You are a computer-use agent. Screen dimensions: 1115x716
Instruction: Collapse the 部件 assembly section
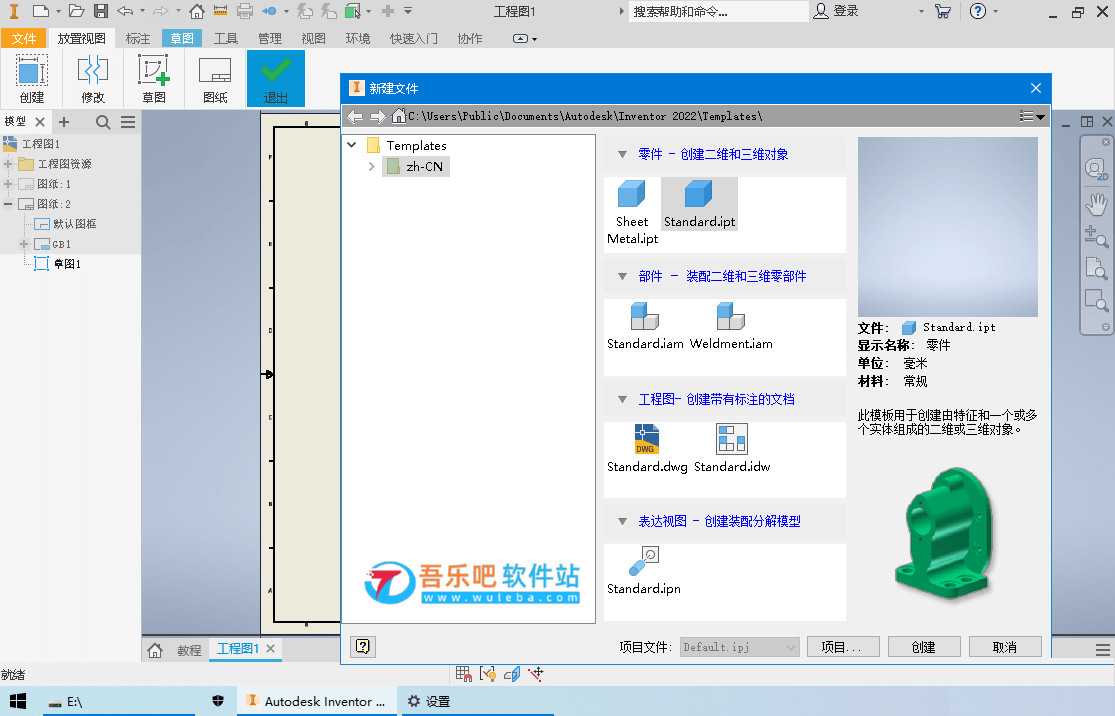(622, 277)
